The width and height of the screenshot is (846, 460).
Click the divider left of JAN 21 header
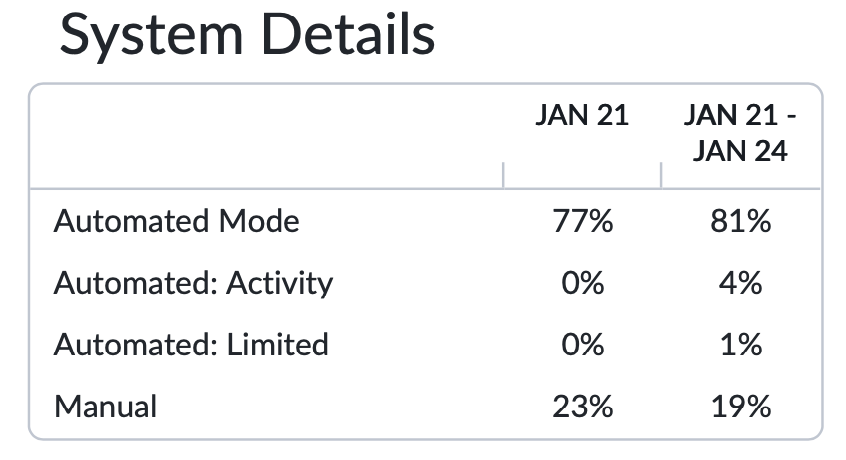503,175
